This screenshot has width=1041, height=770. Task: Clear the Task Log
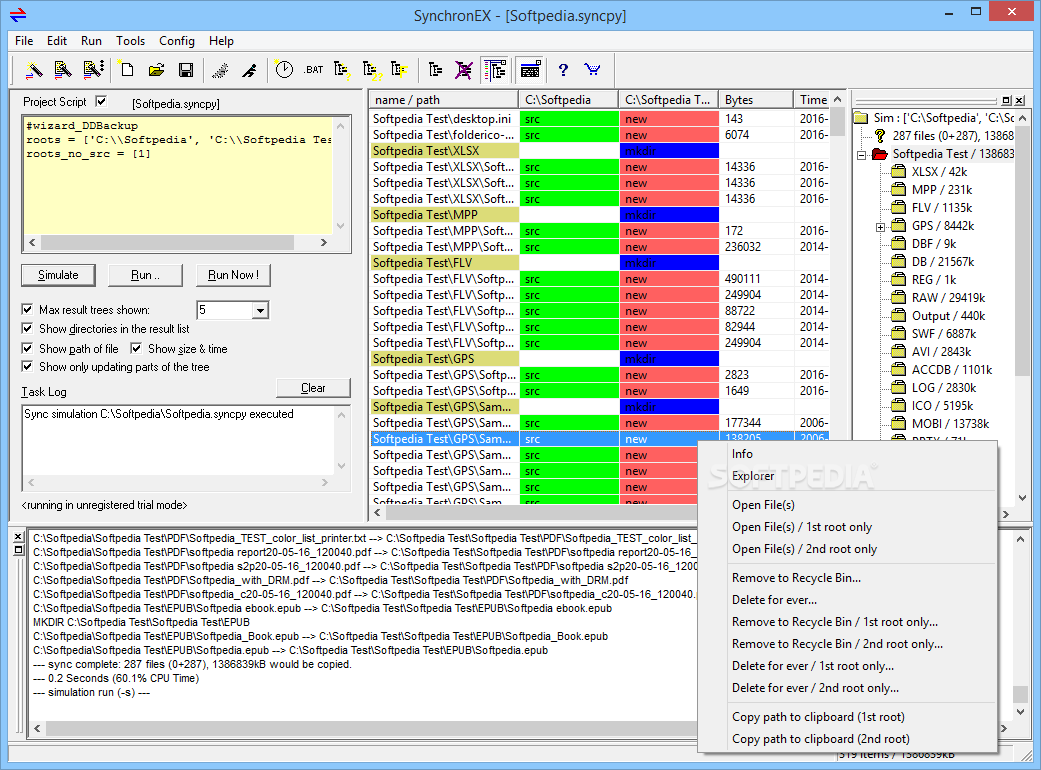[x=313, y=388]
